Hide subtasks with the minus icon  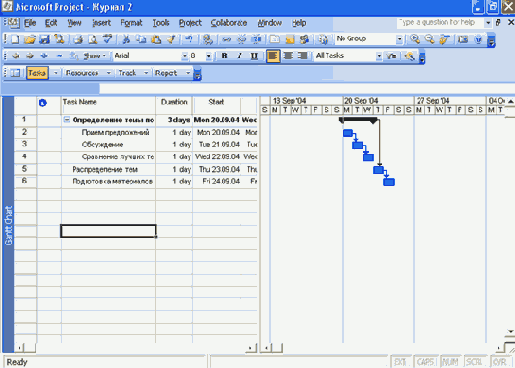pyautogui.click(x=59, y=56)
